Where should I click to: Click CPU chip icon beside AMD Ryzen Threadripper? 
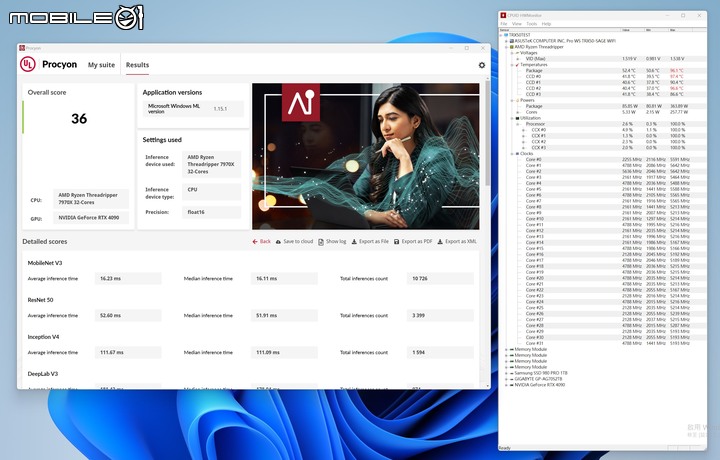512,47
